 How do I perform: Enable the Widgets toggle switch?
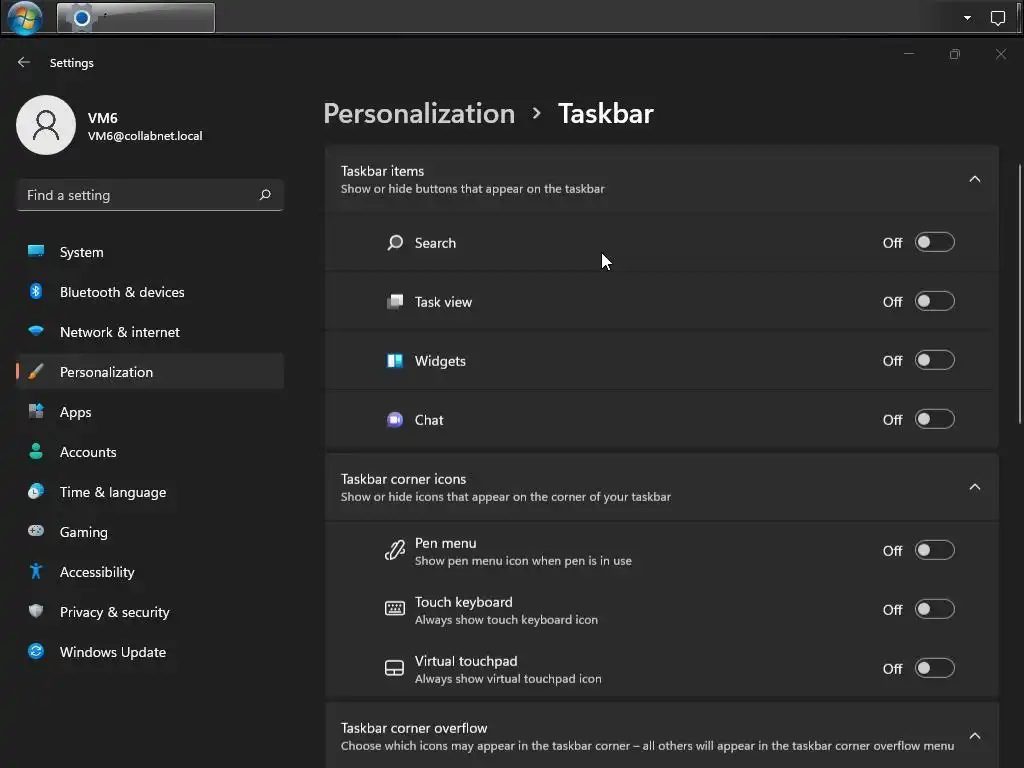934,361
